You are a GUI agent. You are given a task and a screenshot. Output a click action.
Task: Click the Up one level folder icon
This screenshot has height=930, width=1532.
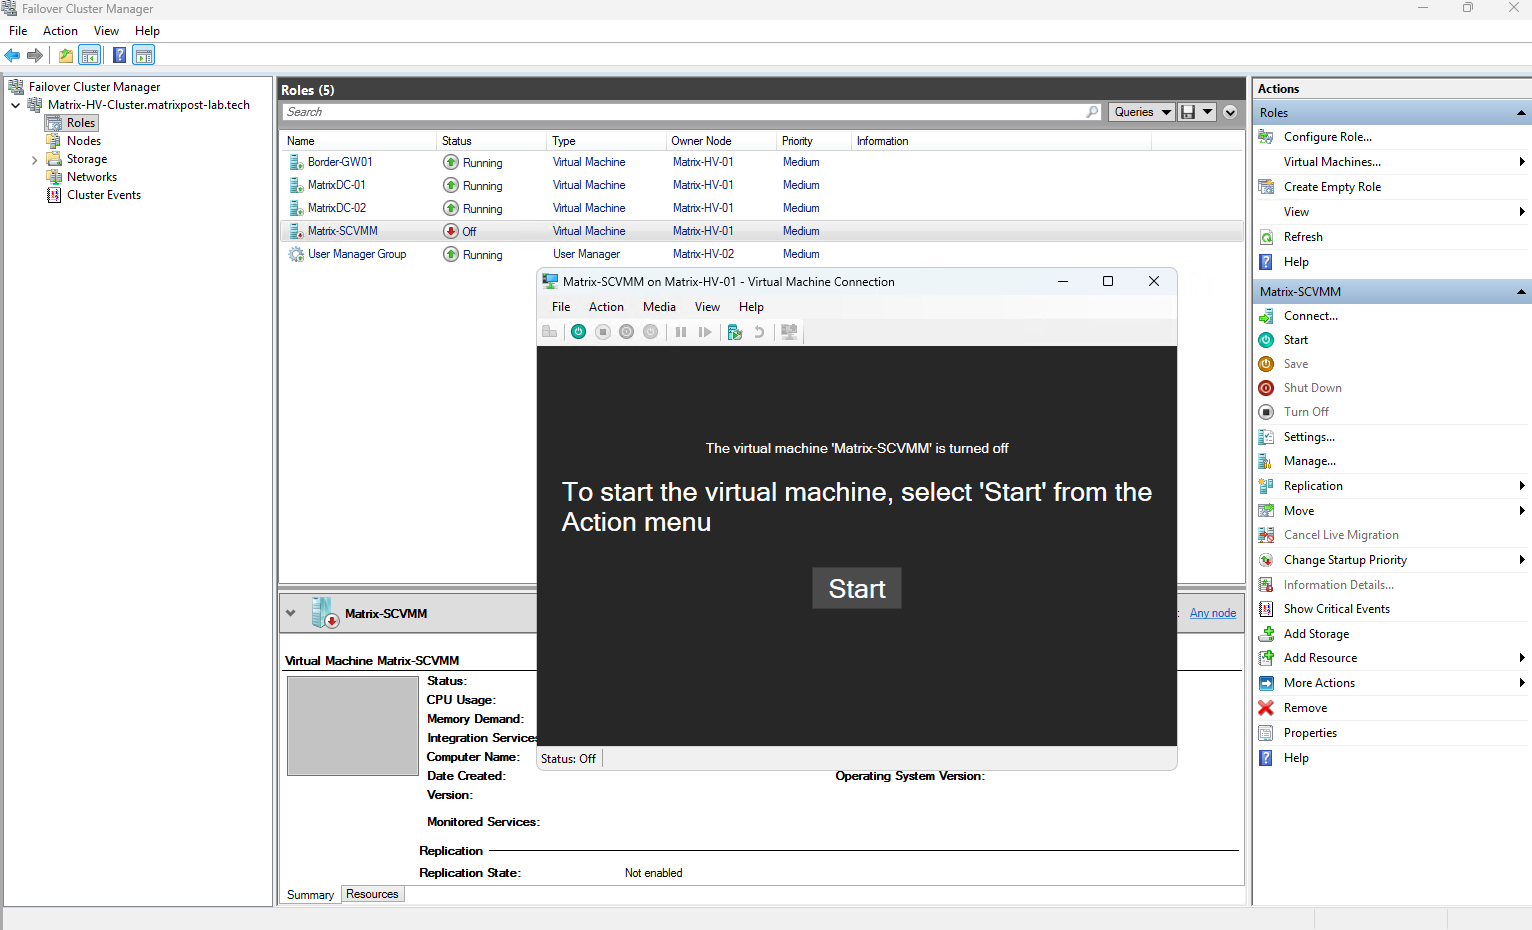66,56
